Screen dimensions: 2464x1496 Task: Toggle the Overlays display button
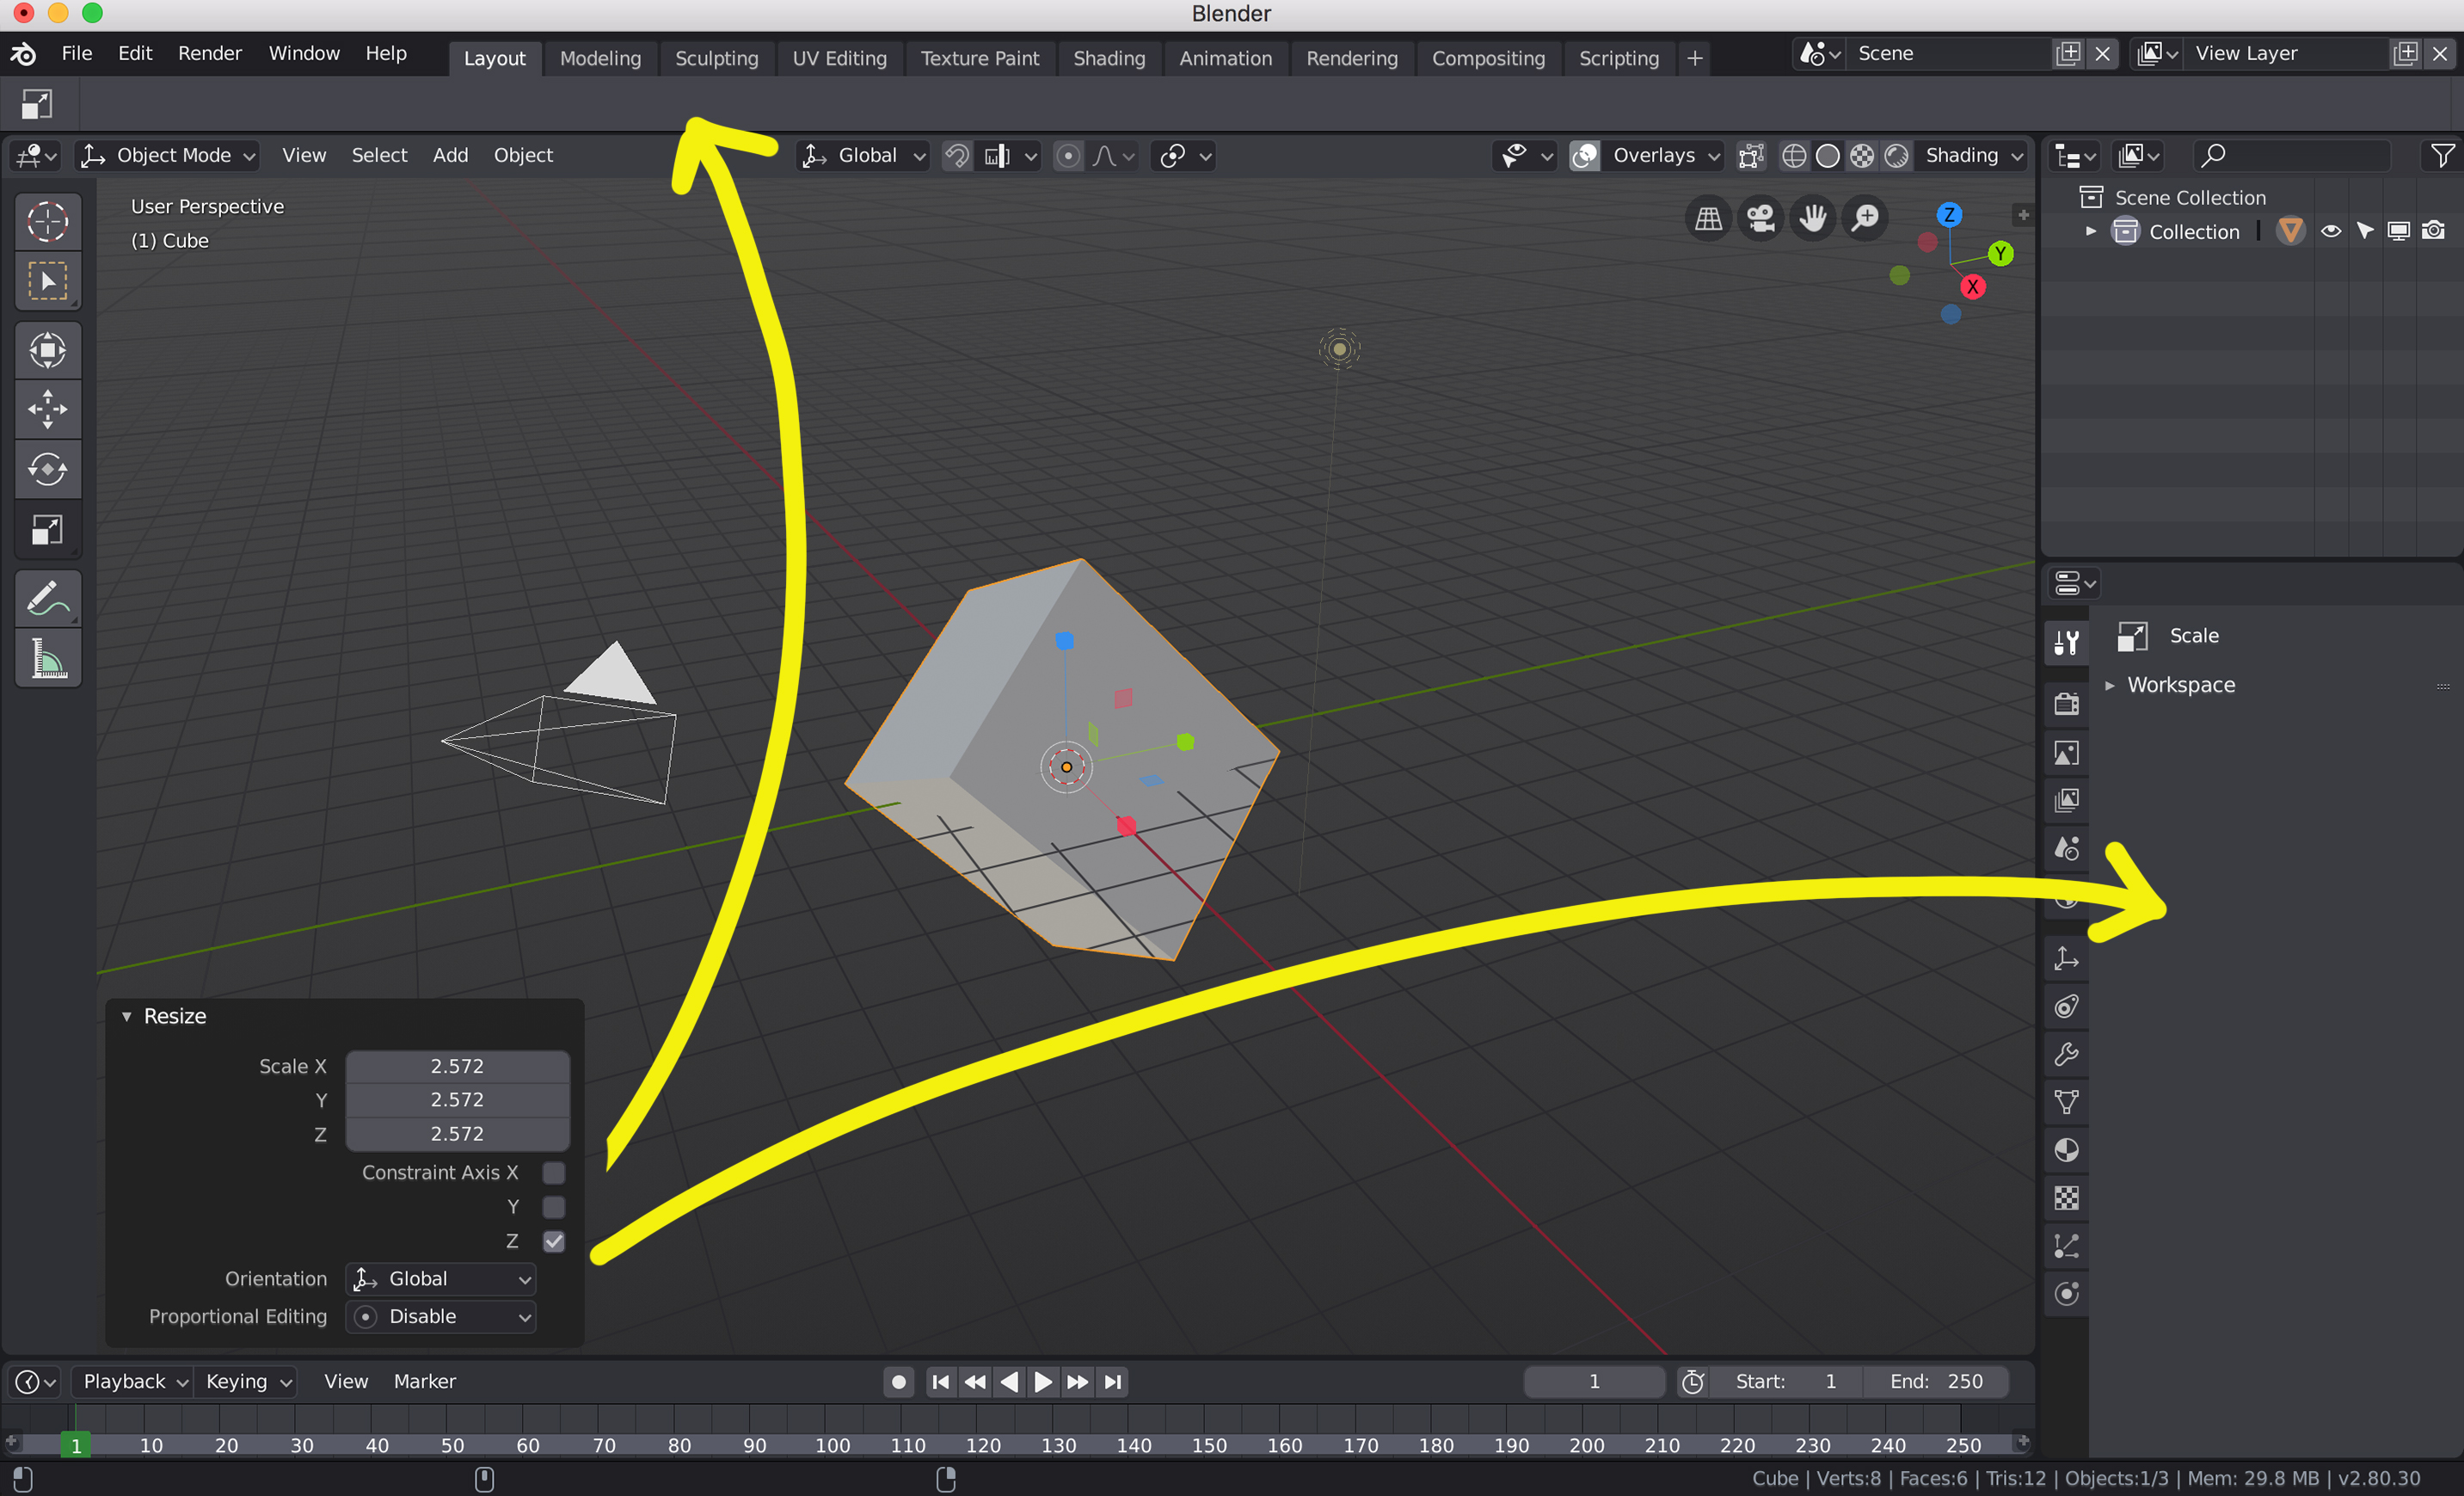tap(1585, 155)
